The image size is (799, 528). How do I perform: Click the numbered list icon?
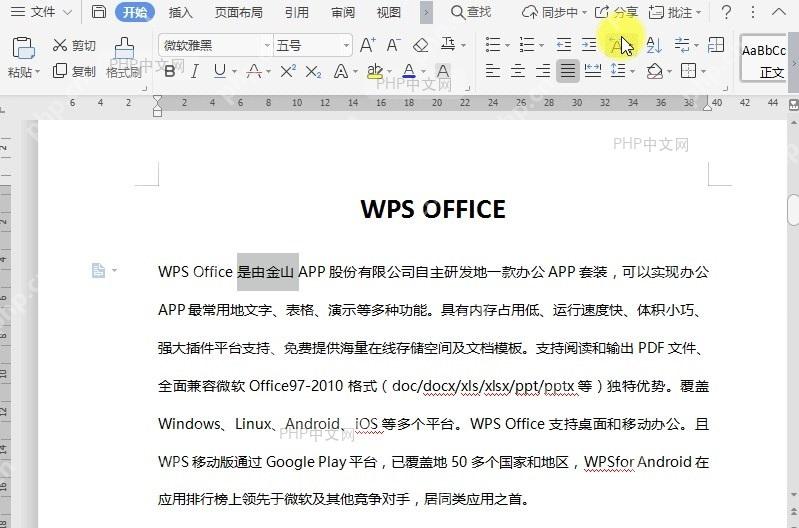click(x=527, y=45)
